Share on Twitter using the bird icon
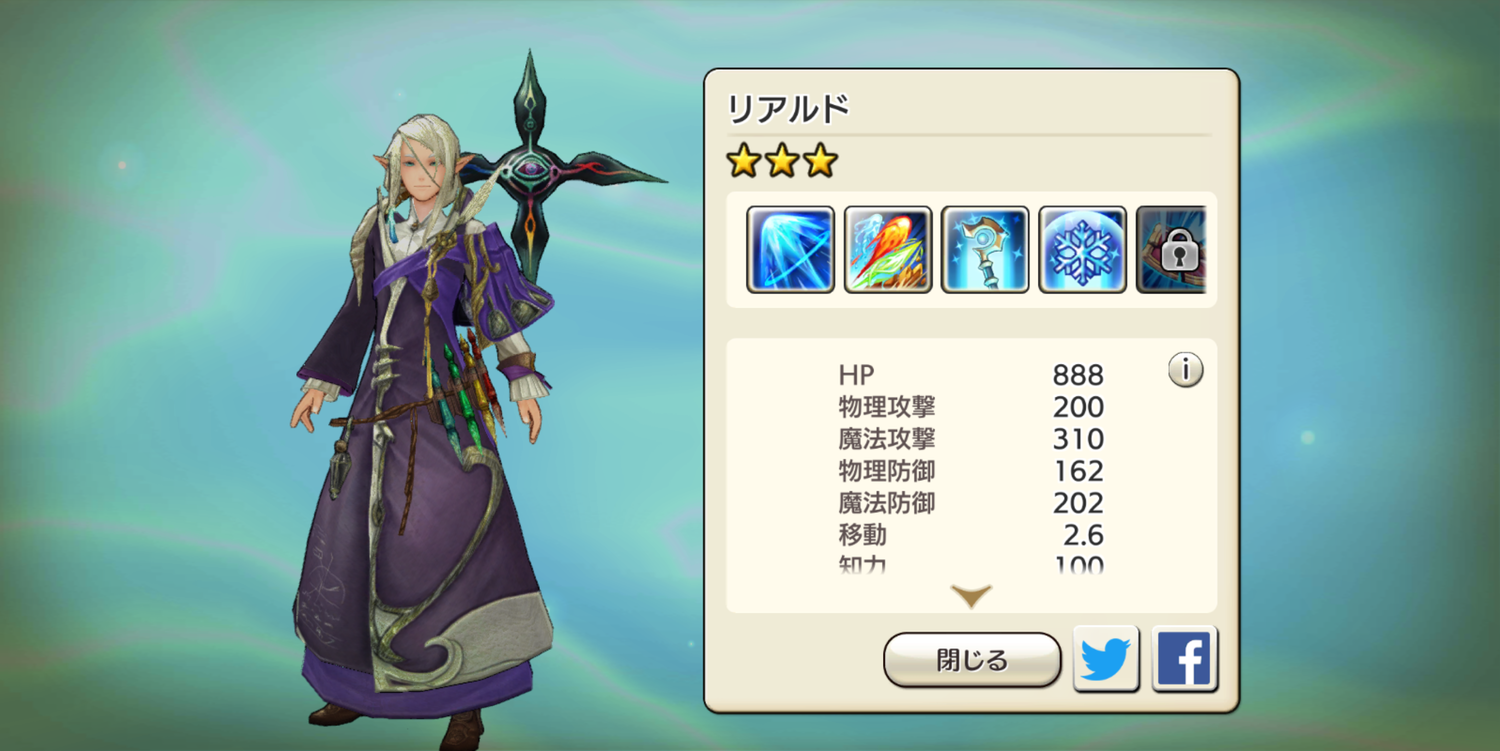1500x751 pixels. pyautogui.click(x=1106, y=660)
